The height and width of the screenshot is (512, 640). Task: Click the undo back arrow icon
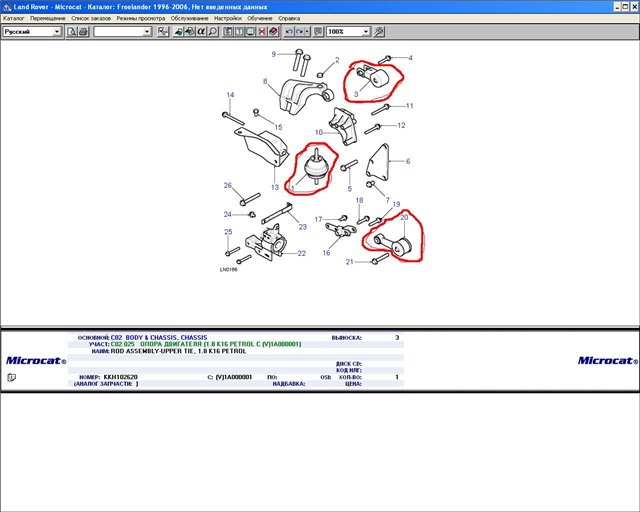[289, 31]
